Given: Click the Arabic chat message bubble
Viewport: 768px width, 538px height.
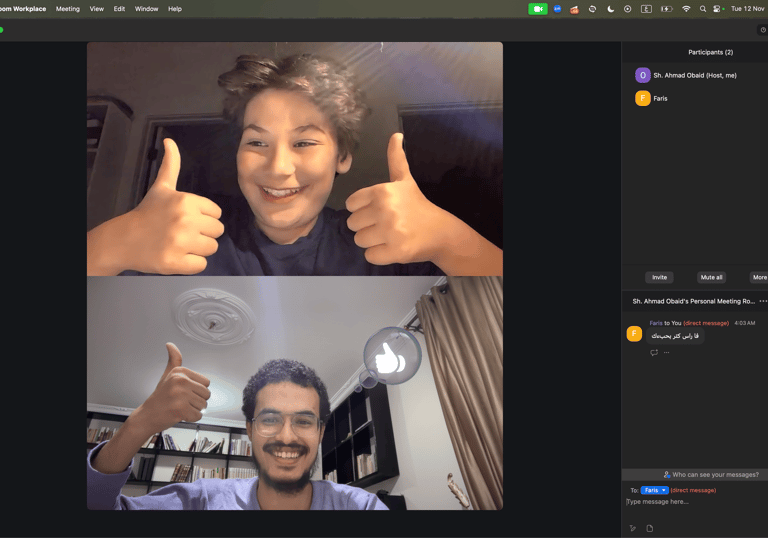Looking at the screenshot, I should coord(675,336).
